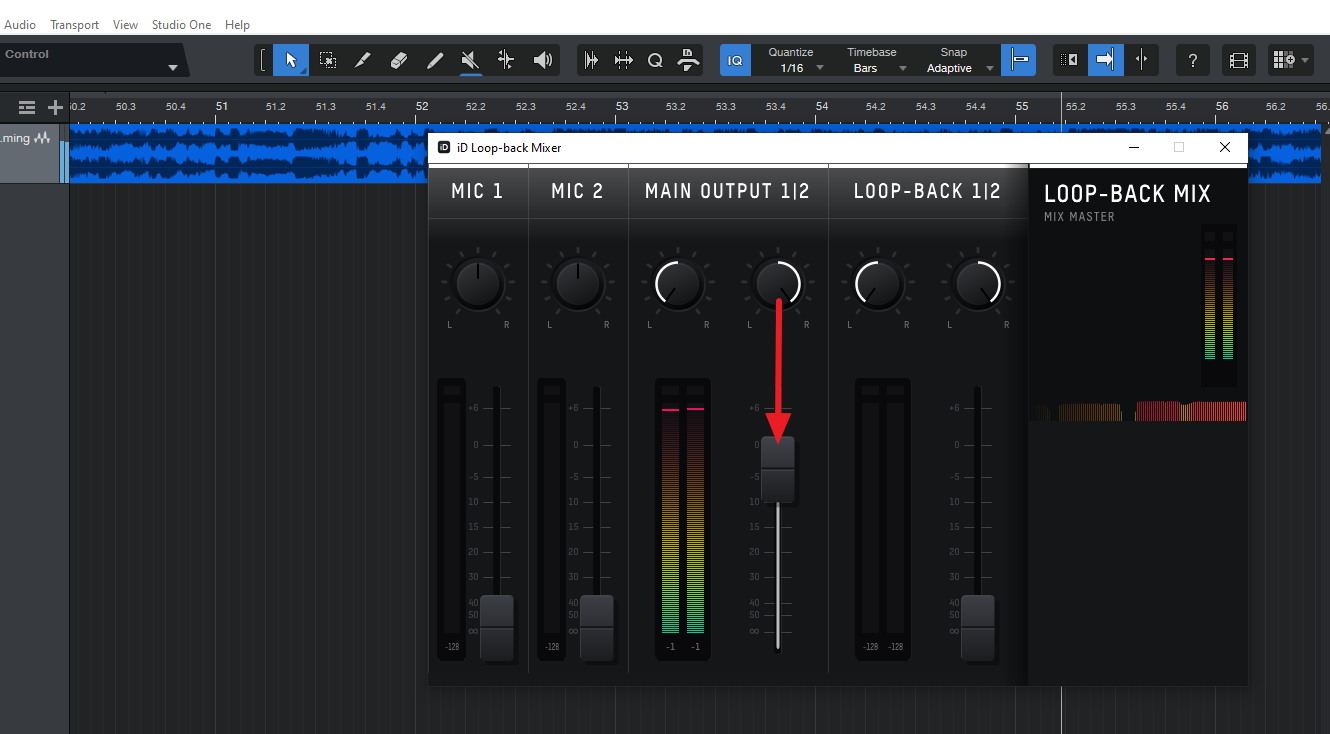Toggle Snap to grid button
1330x734 pixels.
[x=1020, y=61]
